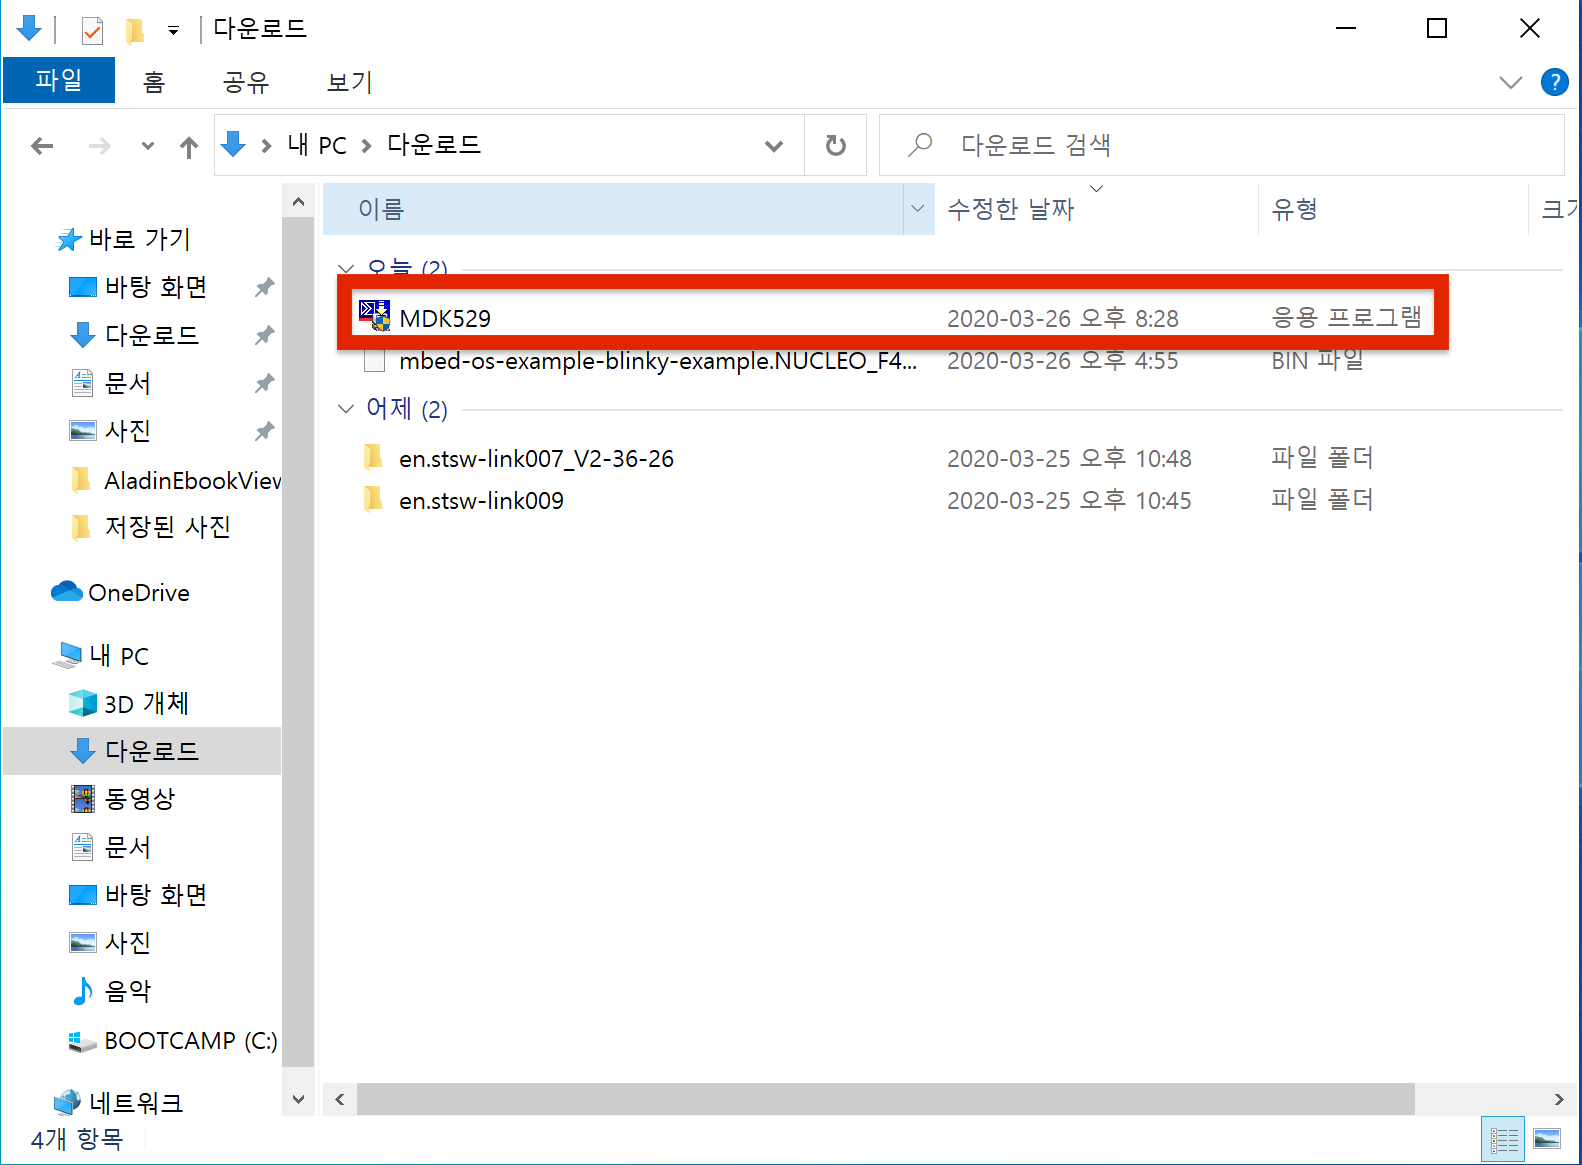Click the Refresh button in address bar
This screenshot has width=1582, height=1165.
pos(835,146)
